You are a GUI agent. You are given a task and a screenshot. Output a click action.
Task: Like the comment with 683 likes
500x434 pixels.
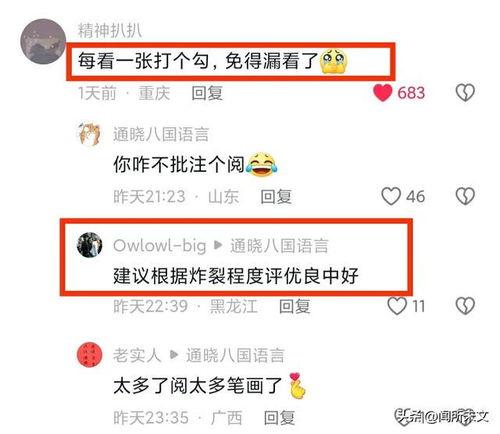click(x=382, y=92)
